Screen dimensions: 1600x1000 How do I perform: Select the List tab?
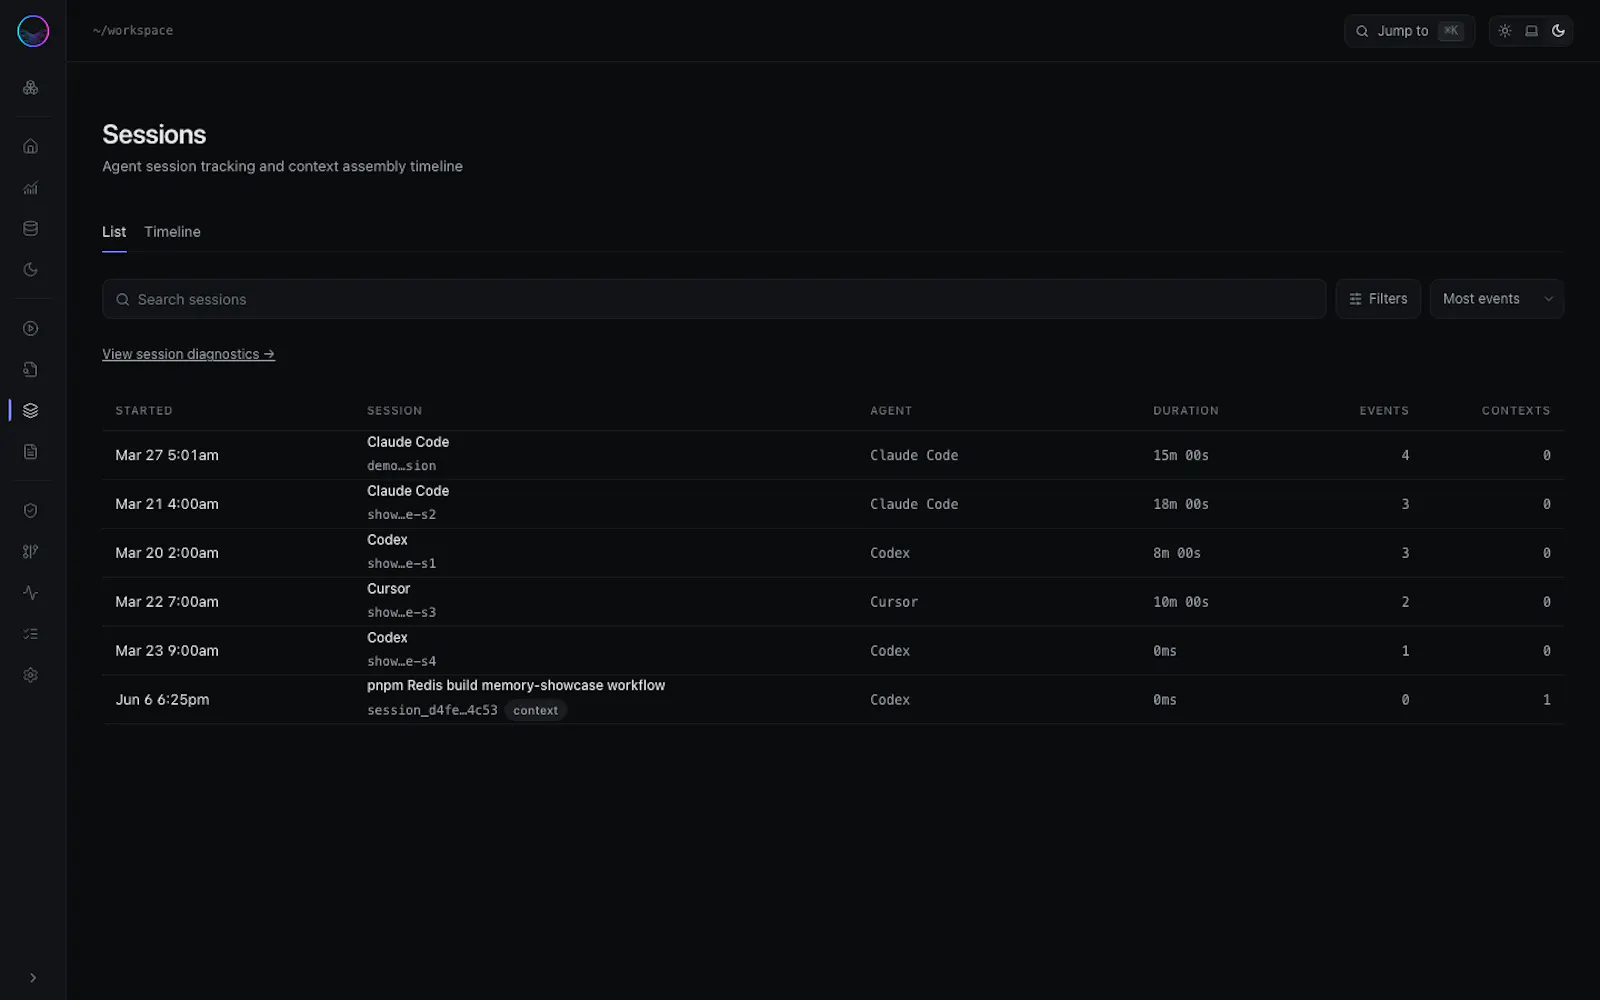click(114, 232)
